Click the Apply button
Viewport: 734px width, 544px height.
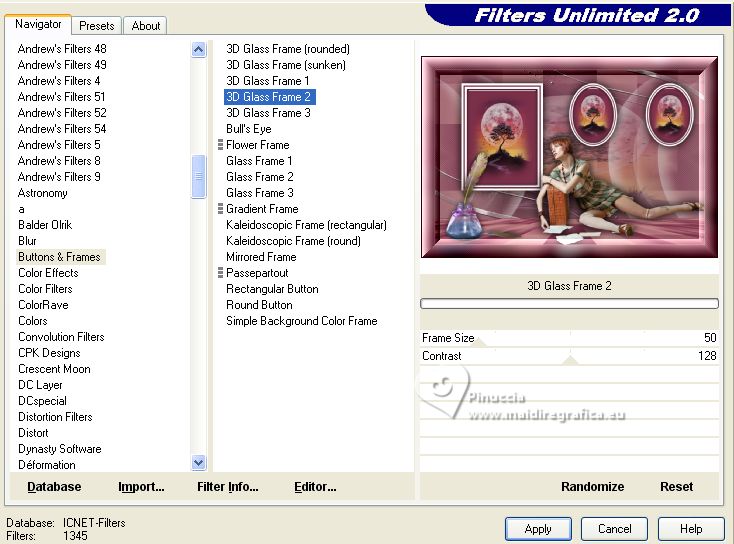[538, 529]
